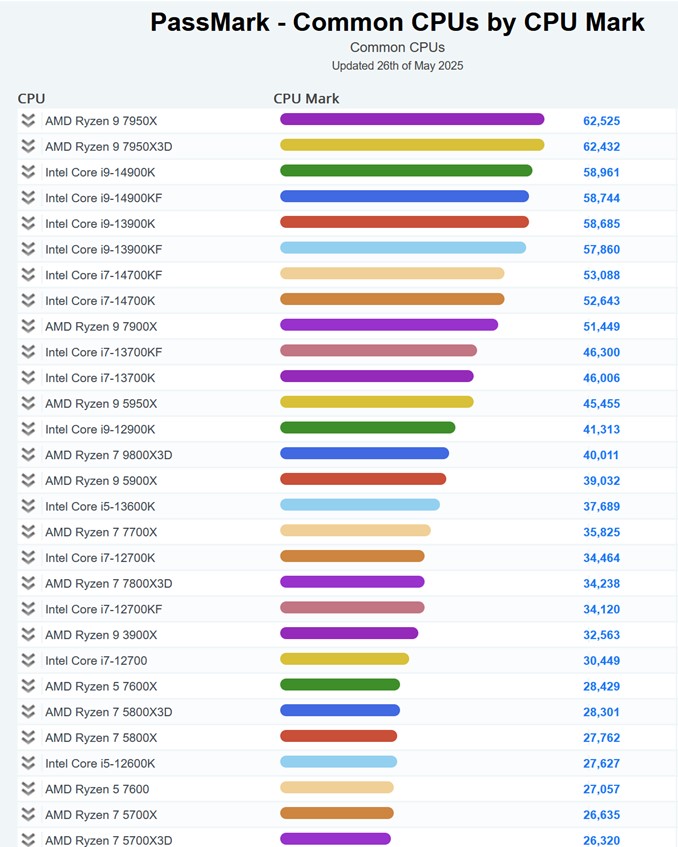Click the score 28,429

click(x=601, y=687)
